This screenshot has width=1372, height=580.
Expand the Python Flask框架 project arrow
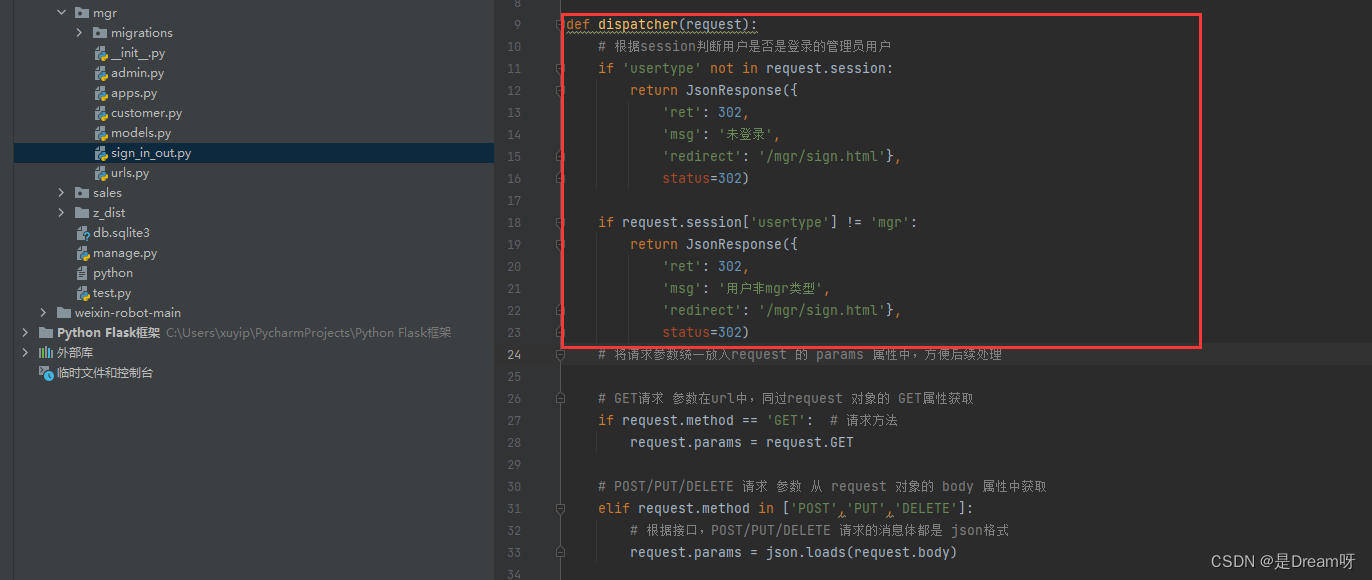[x=26, y=333]
